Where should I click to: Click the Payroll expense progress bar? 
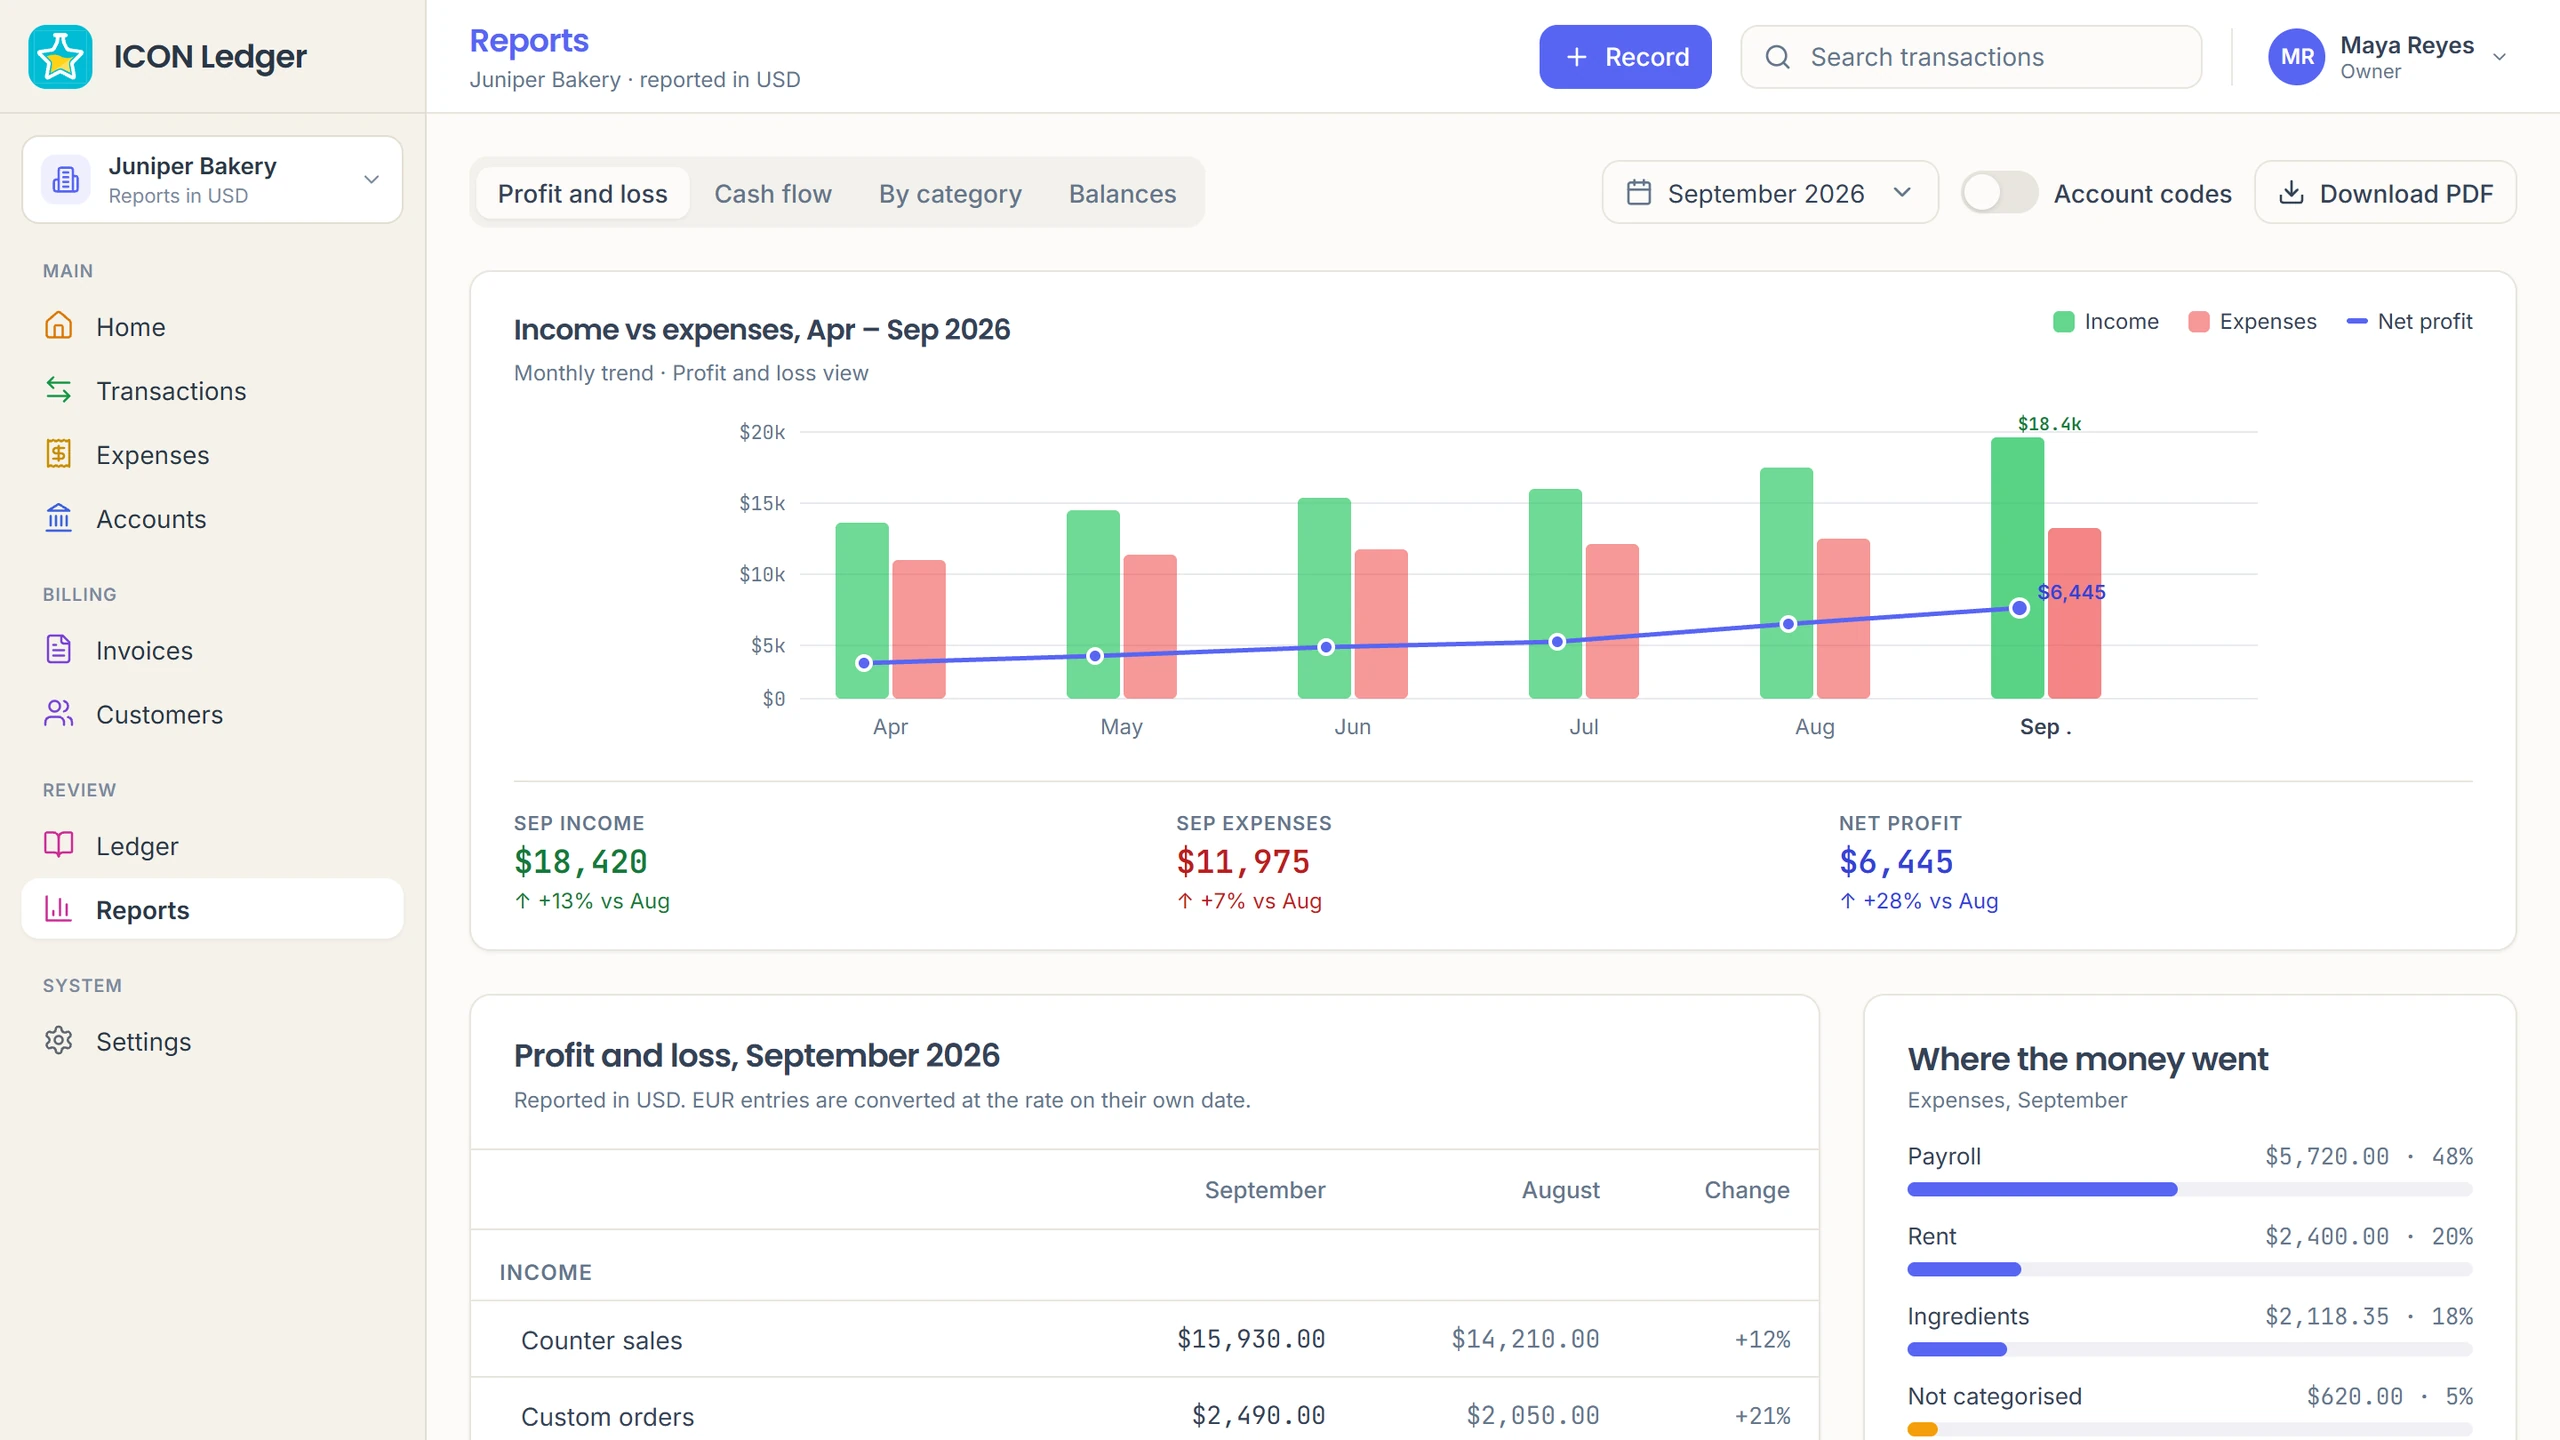2190,1189
